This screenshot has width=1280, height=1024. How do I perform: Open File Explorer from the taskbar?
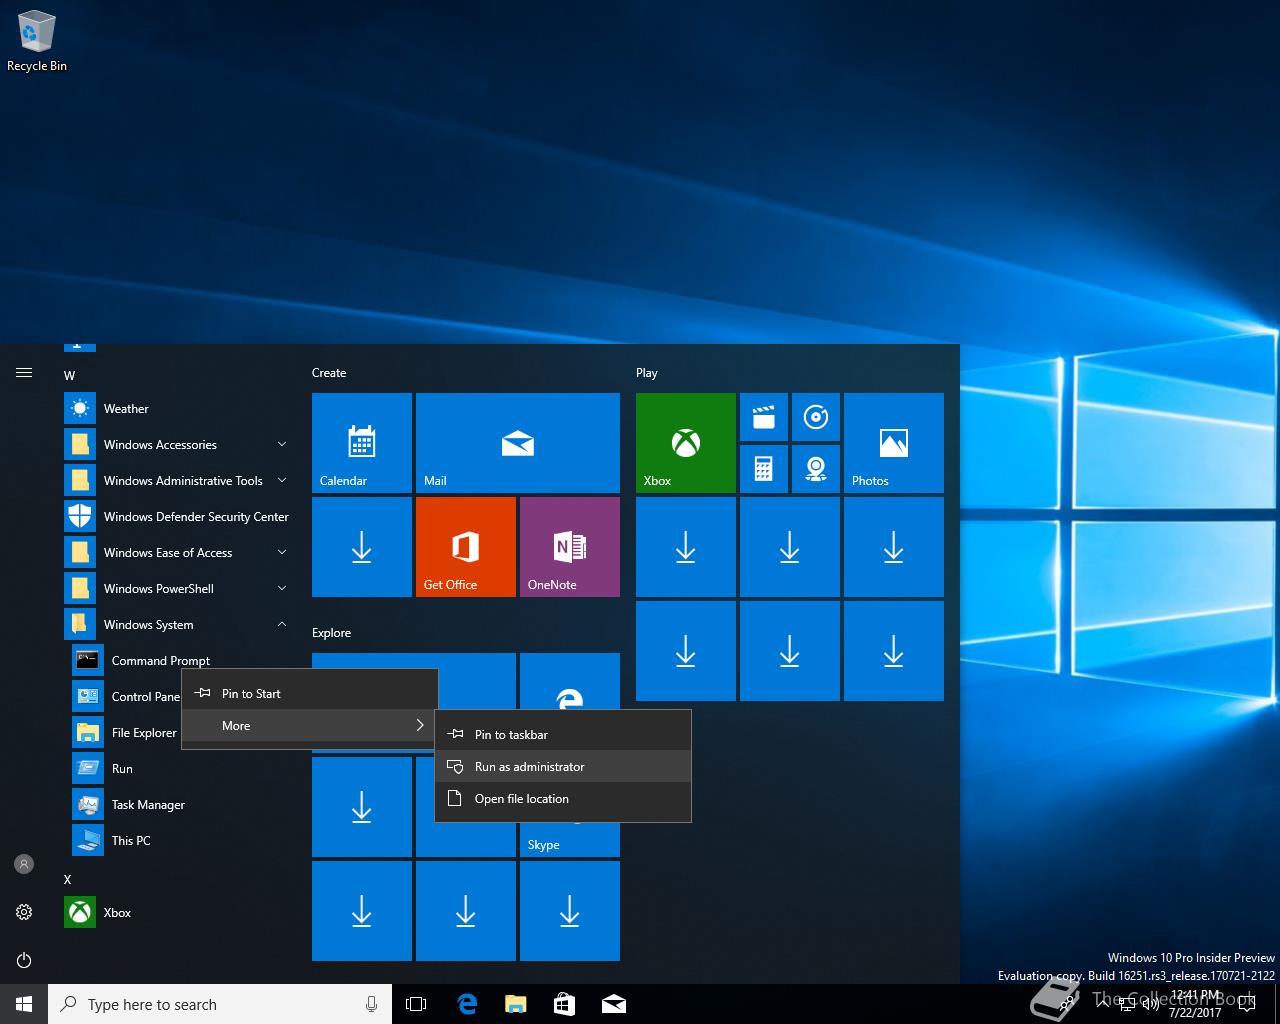click(515, 1004)
